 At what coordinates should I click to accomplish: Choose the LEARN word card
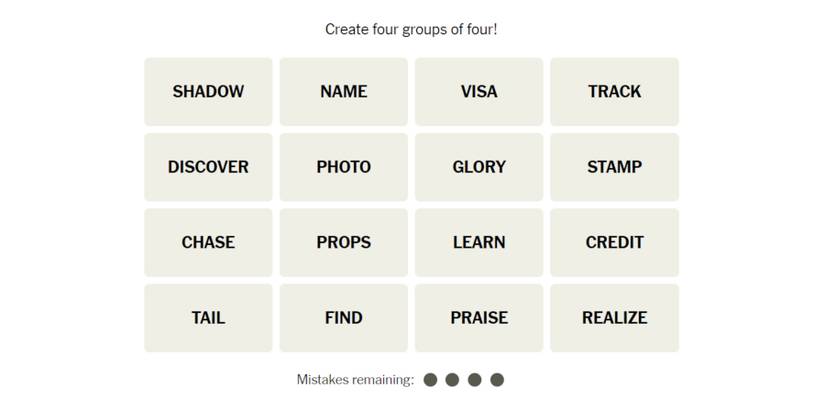point(479,243)
